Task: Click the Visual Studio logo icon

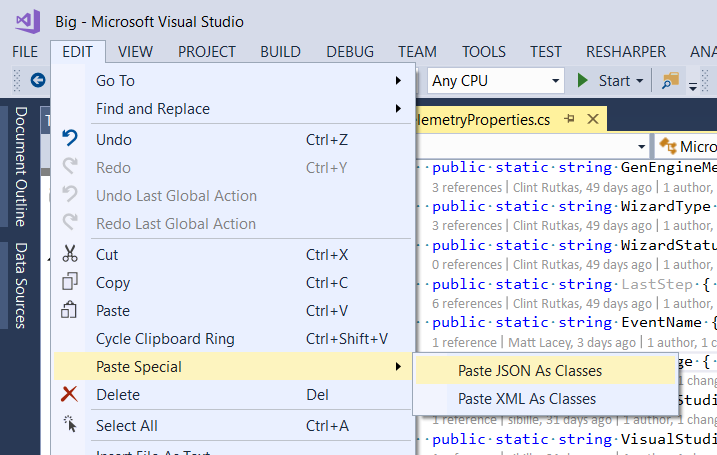Action: (x=27, y=21)
